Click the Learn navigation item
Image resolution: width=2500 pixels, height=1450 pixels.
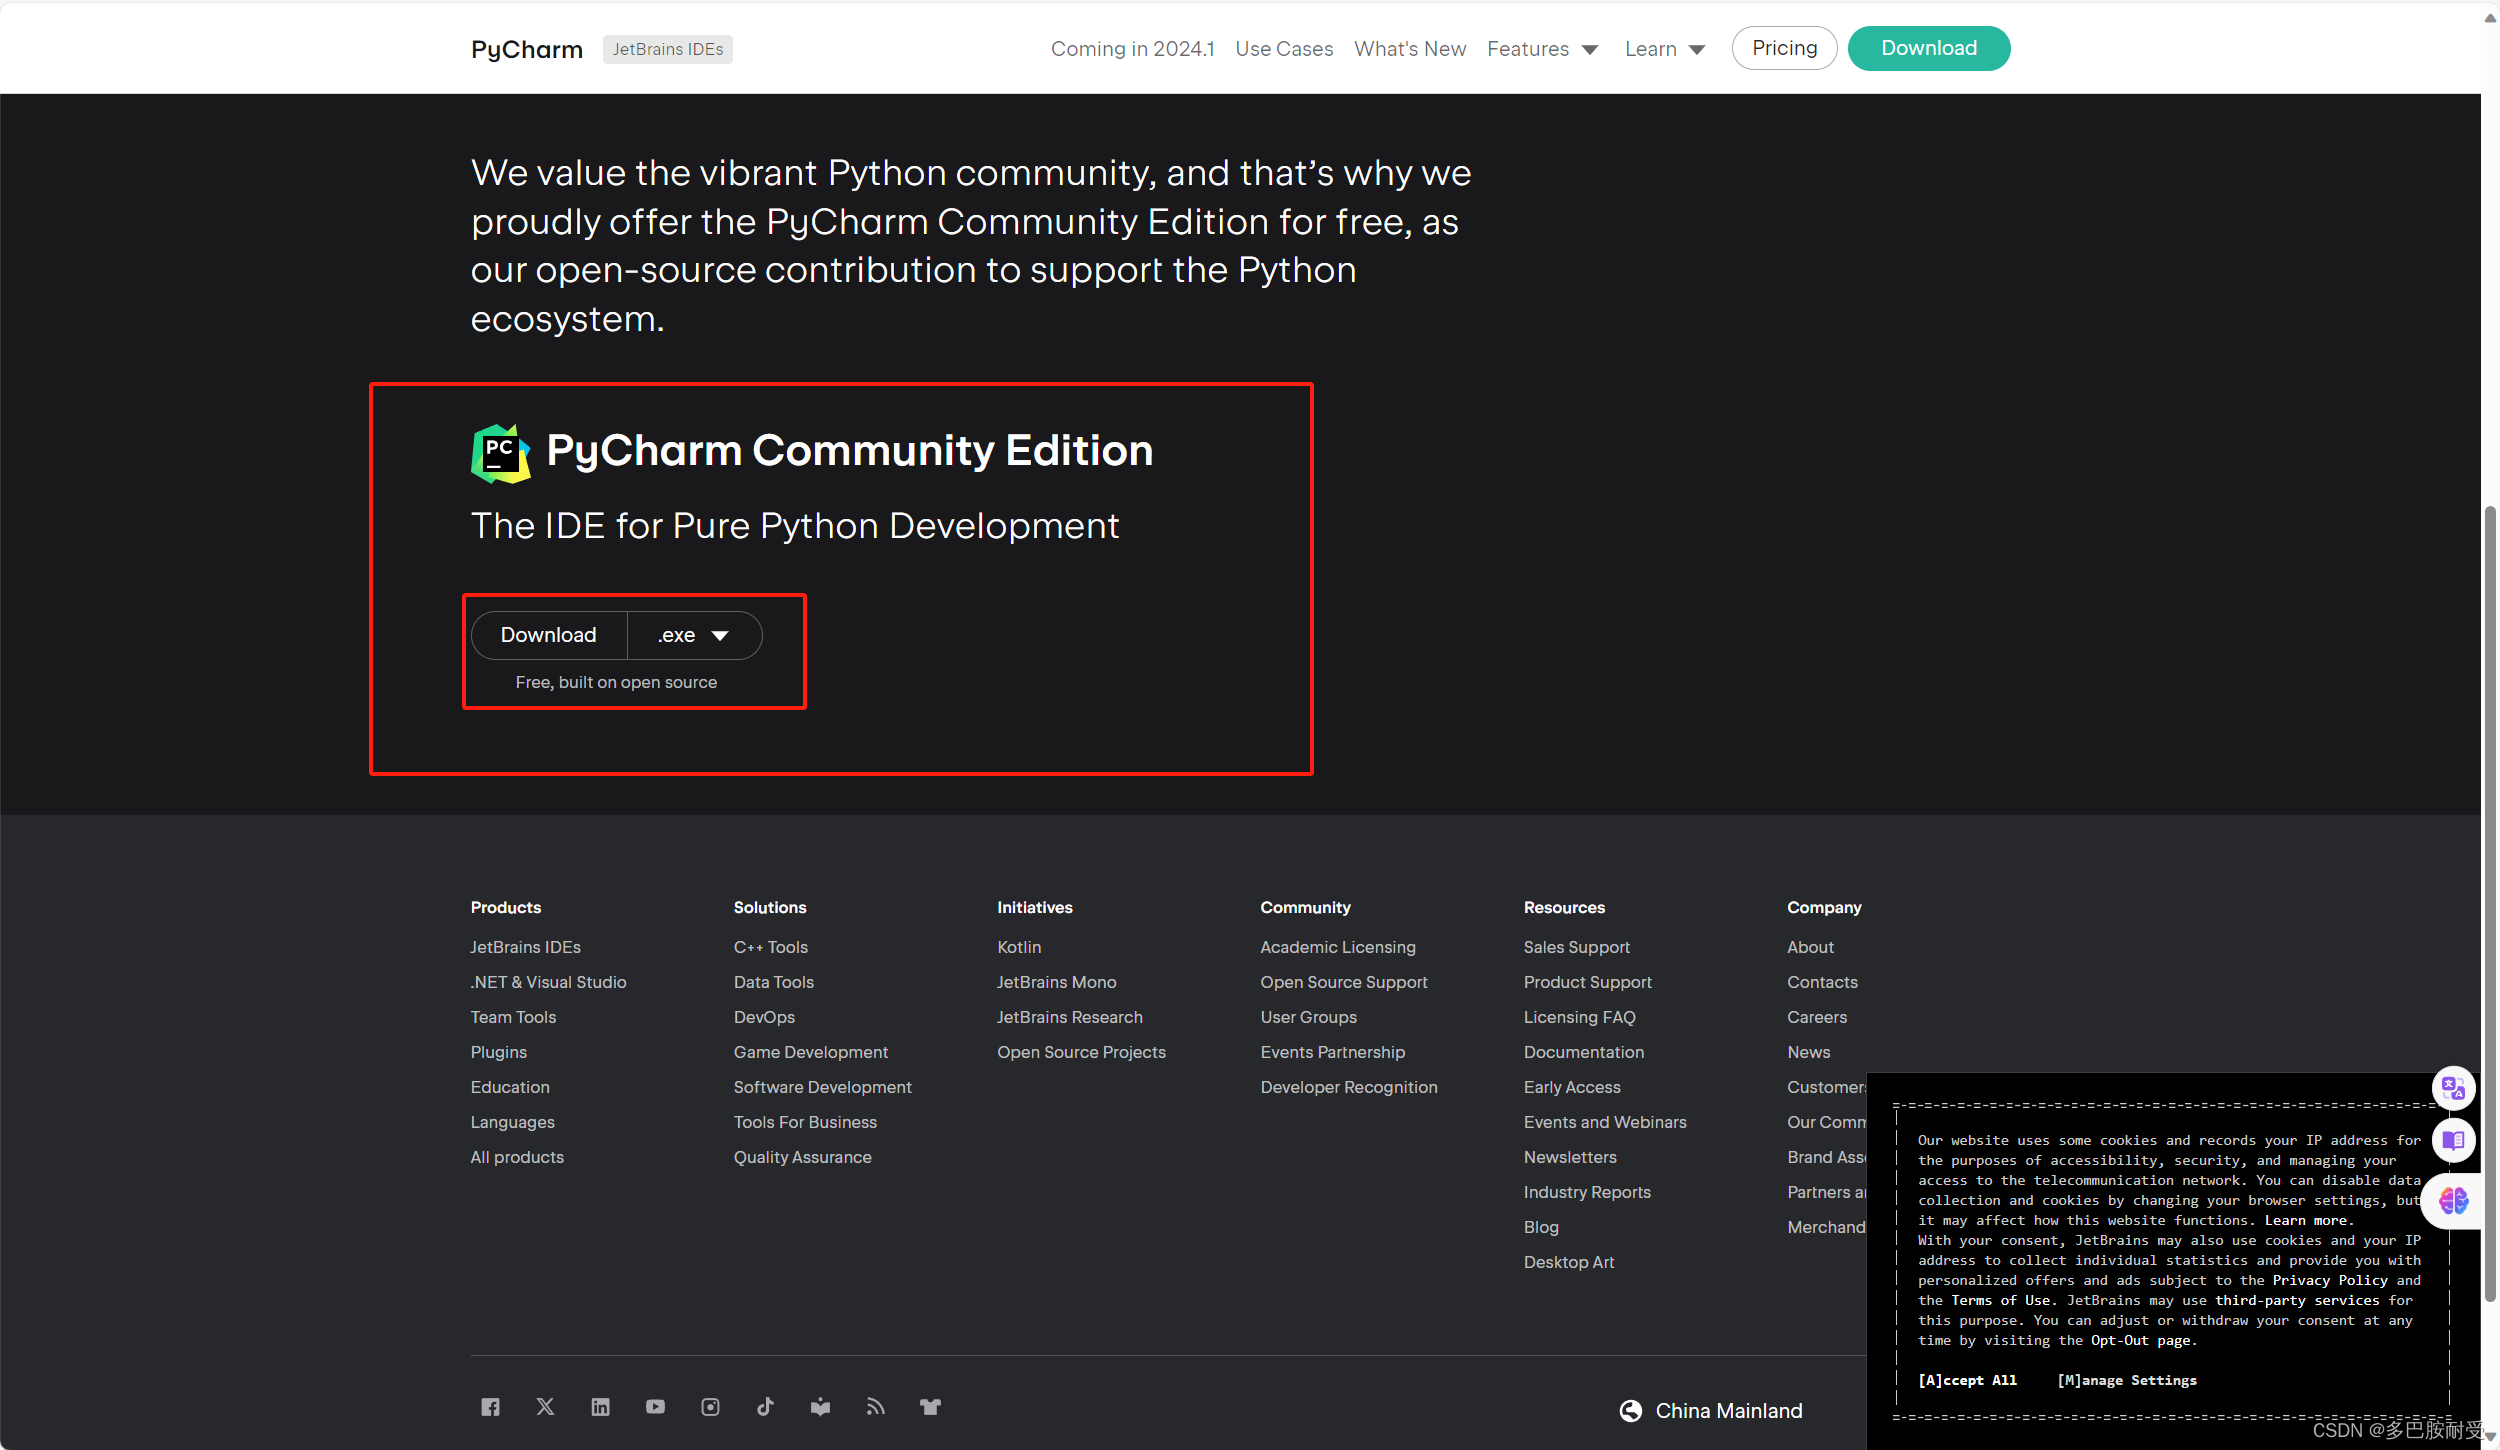[1651, 49]
